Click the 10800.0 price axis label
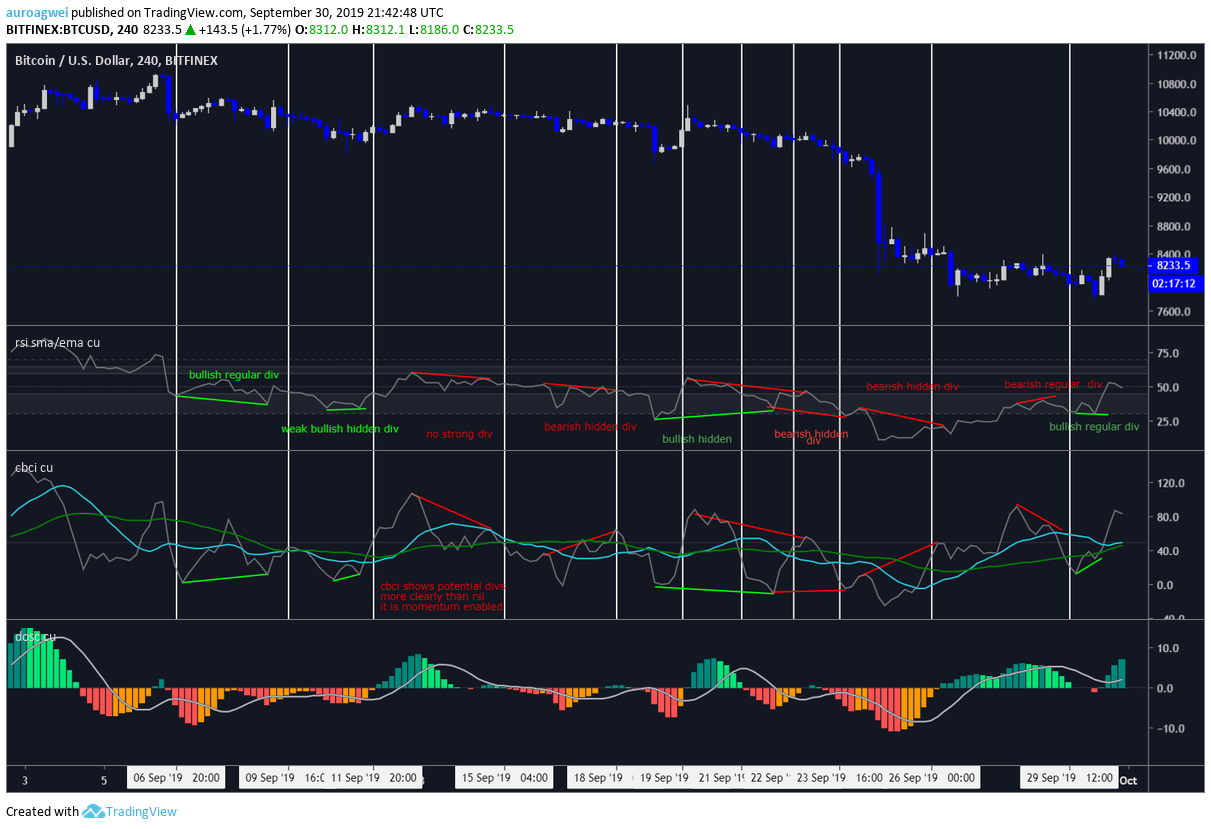The image size is (1211, 829). click(x=1174, y=84)
